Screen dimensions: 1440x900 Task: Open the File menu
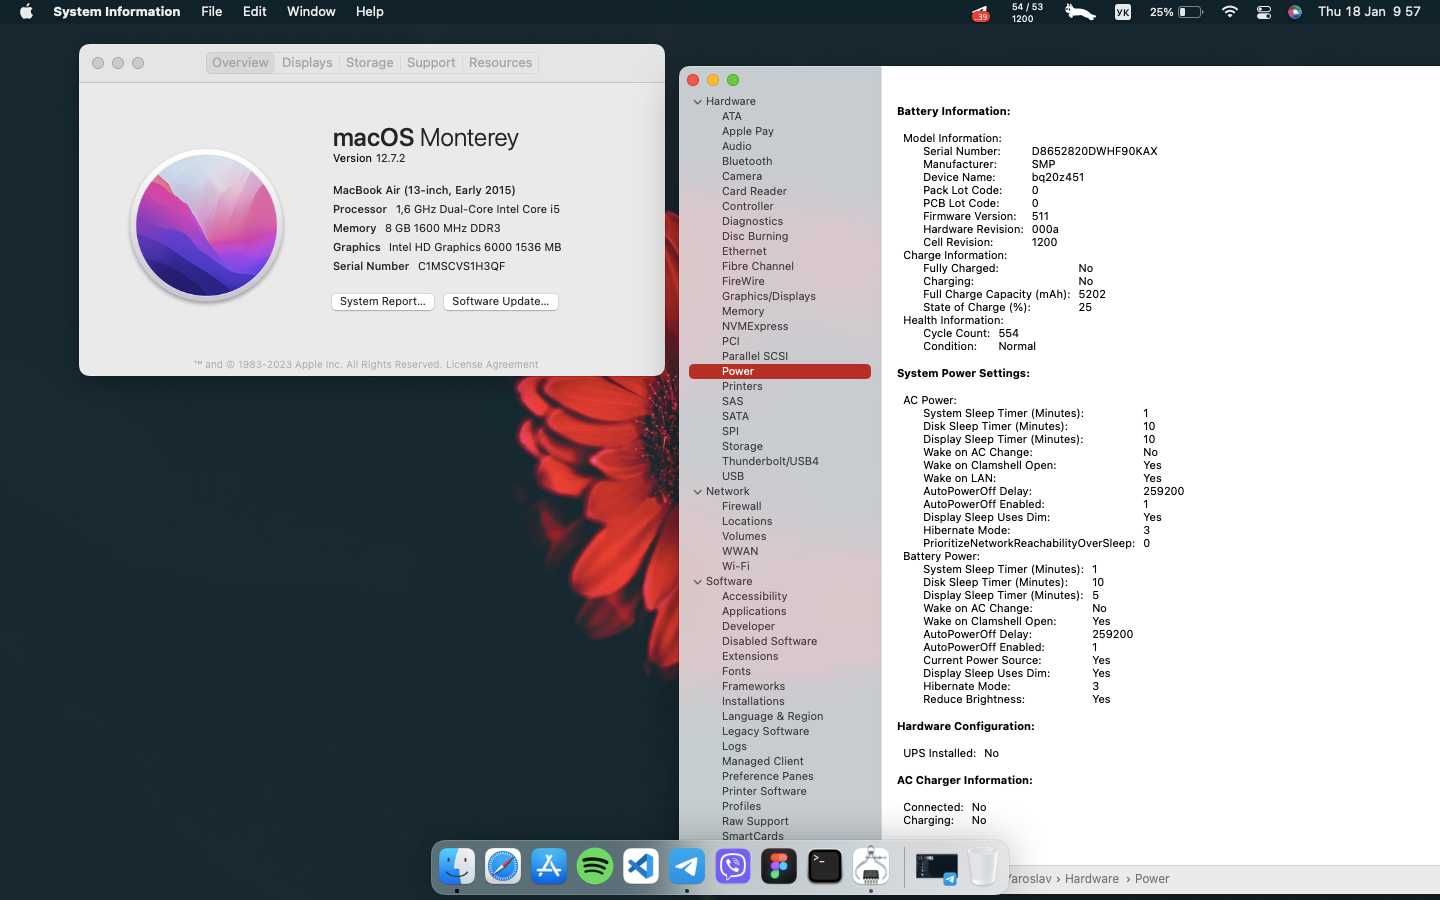point(212,12)
